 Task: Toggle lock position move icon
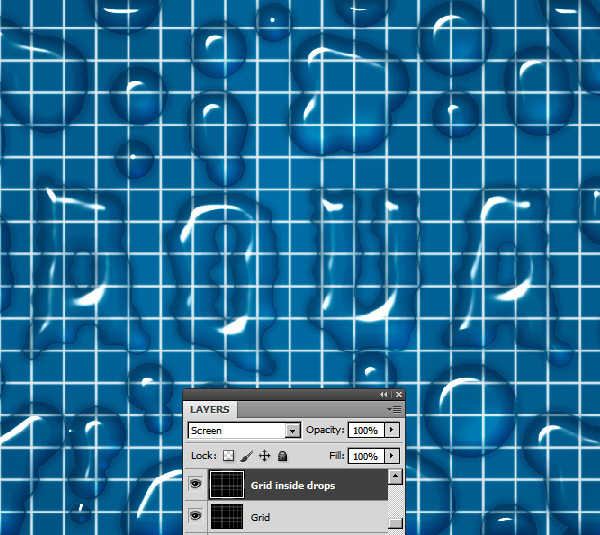tap(265, 456)
